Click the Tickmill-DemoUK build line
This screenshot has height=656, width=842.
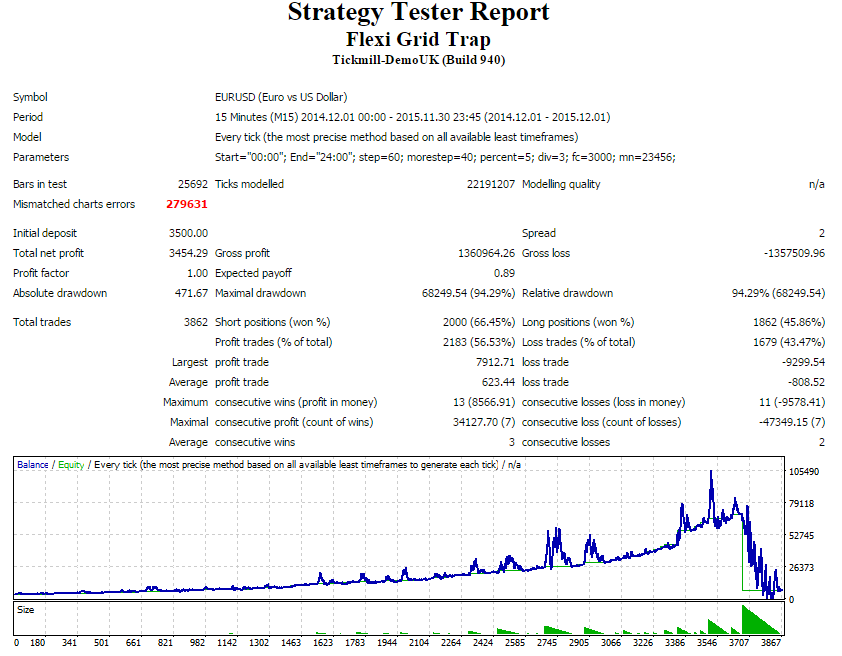click(418, 60)
